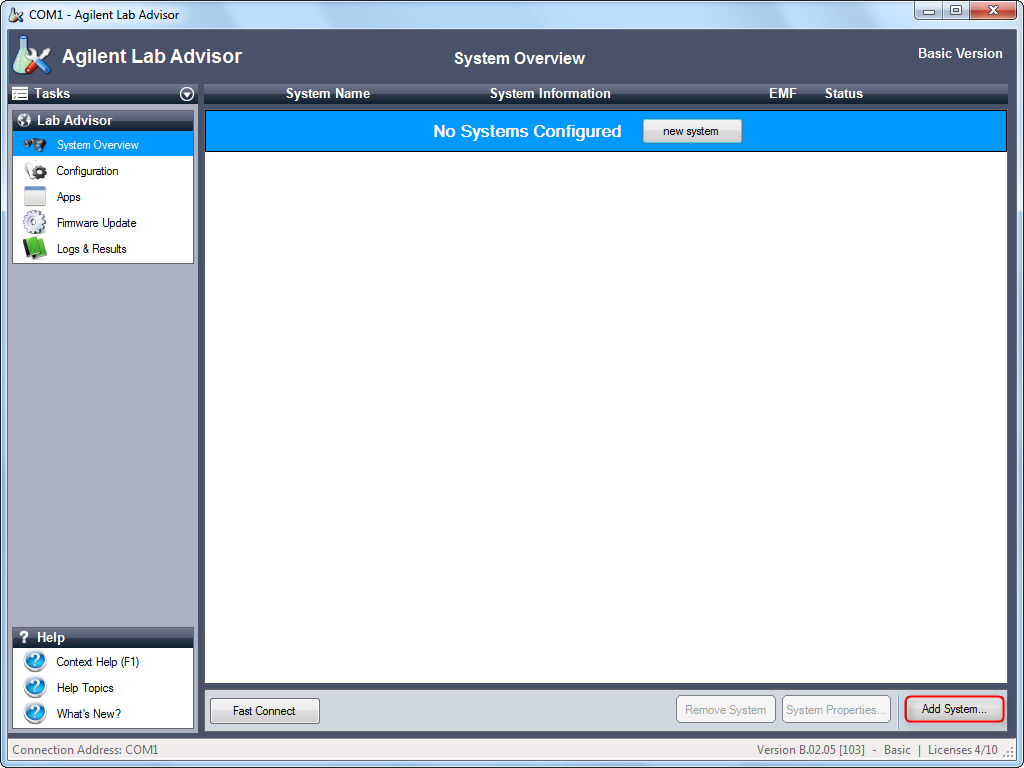The image size is (1024, 768).
Task: Click the Add System button
Action: tap(954, 710)
